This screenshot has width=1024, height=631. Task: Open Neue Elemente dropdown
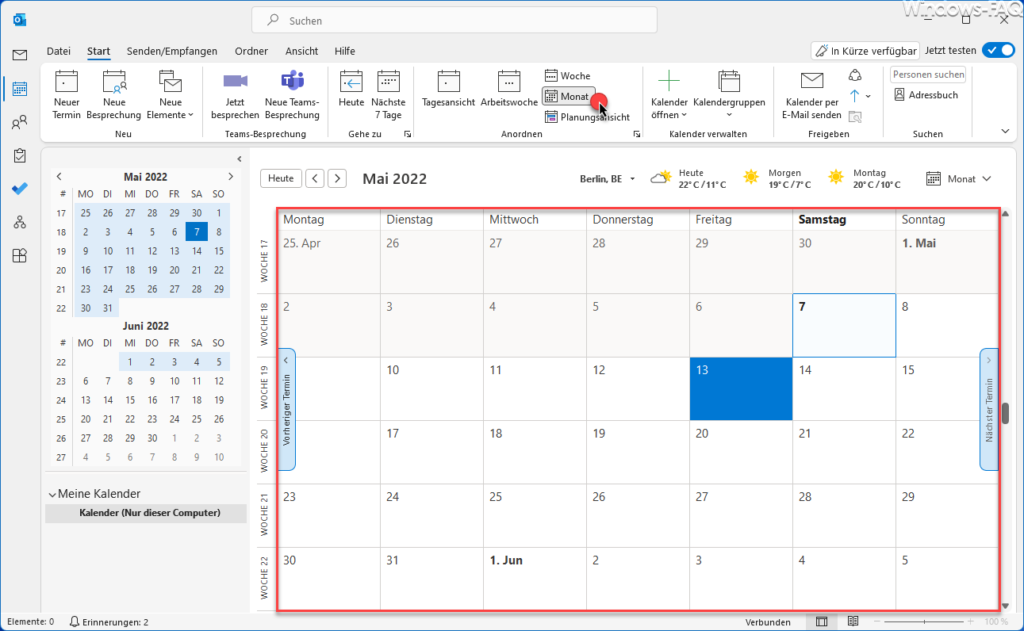pos(170,95)
